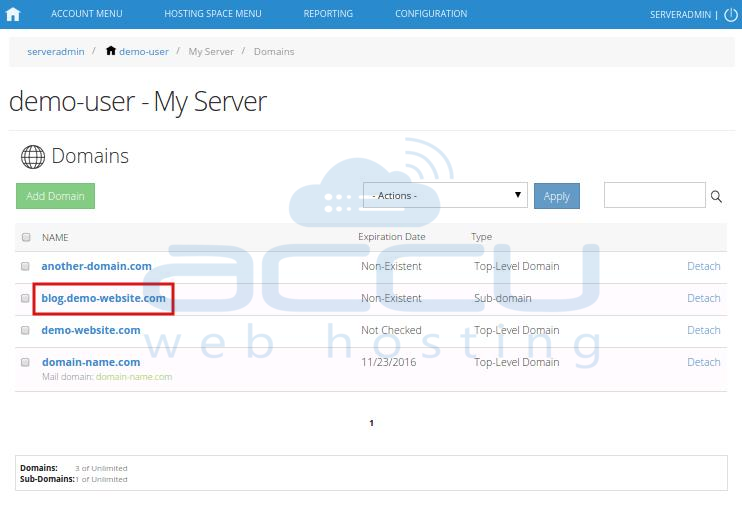Click the Type column header
Screen dimensions: 742x505
[481, 237]
